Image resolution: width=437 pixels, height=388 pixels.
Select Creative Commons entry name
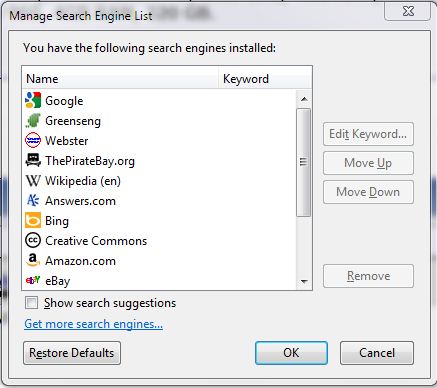coord(96,241)
